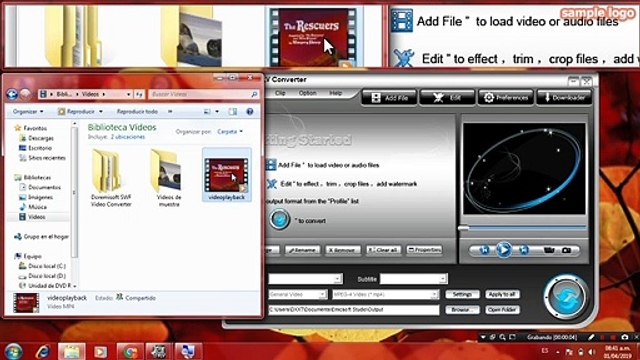Click the large round Convert button
640x360 pixels.
tap(565, 297)
